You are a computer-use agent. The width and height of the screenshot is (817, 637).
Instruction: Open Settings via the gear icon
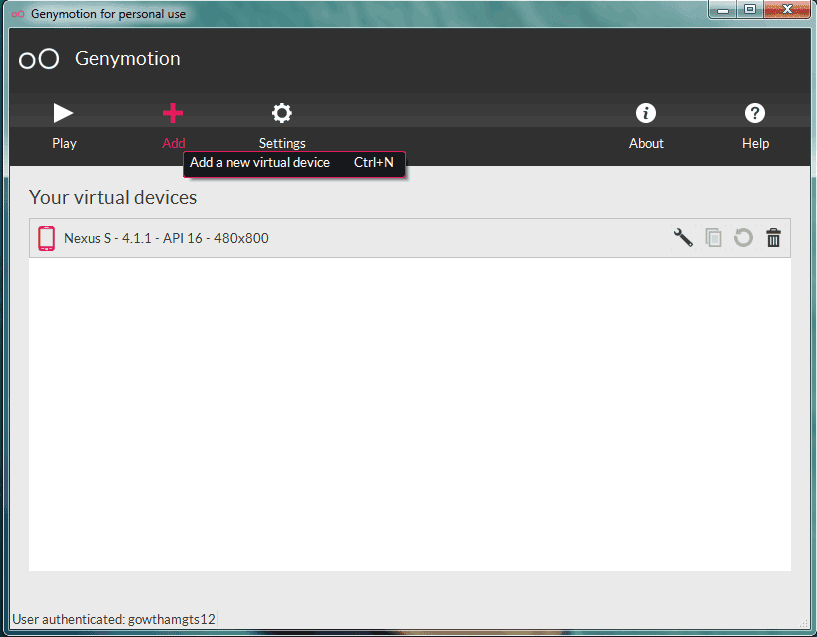(282, 113)
